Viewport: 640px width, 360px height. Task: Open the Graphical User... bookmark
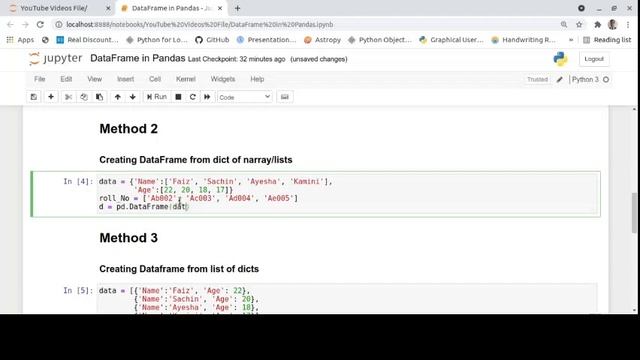click(452, 40)
